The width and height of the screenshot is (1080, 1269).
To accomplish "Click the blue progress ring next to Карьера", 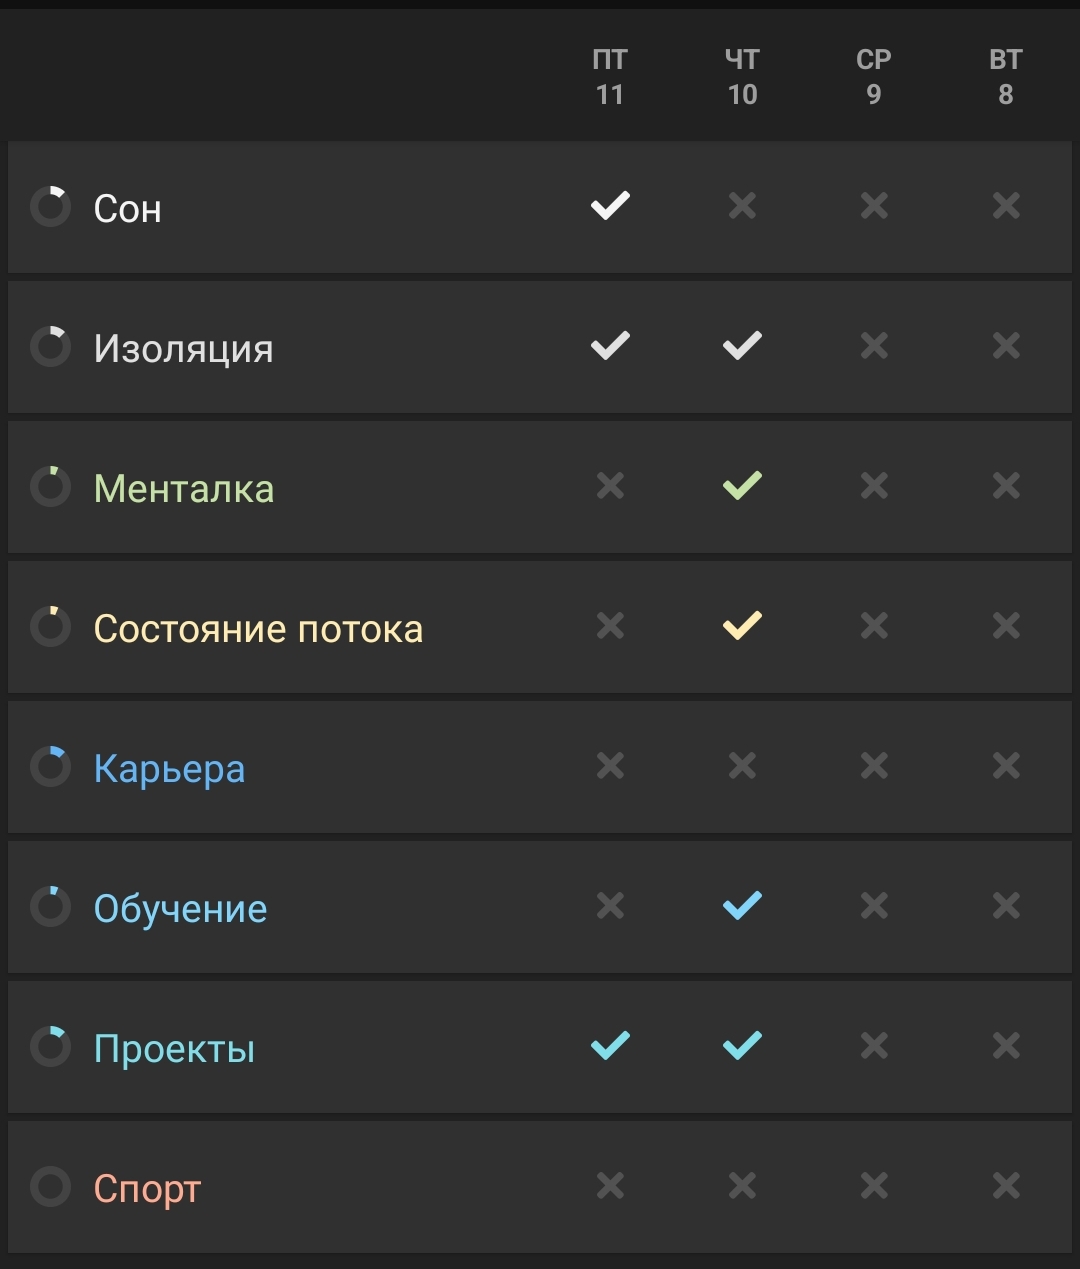I will click(x=50, y=767).
